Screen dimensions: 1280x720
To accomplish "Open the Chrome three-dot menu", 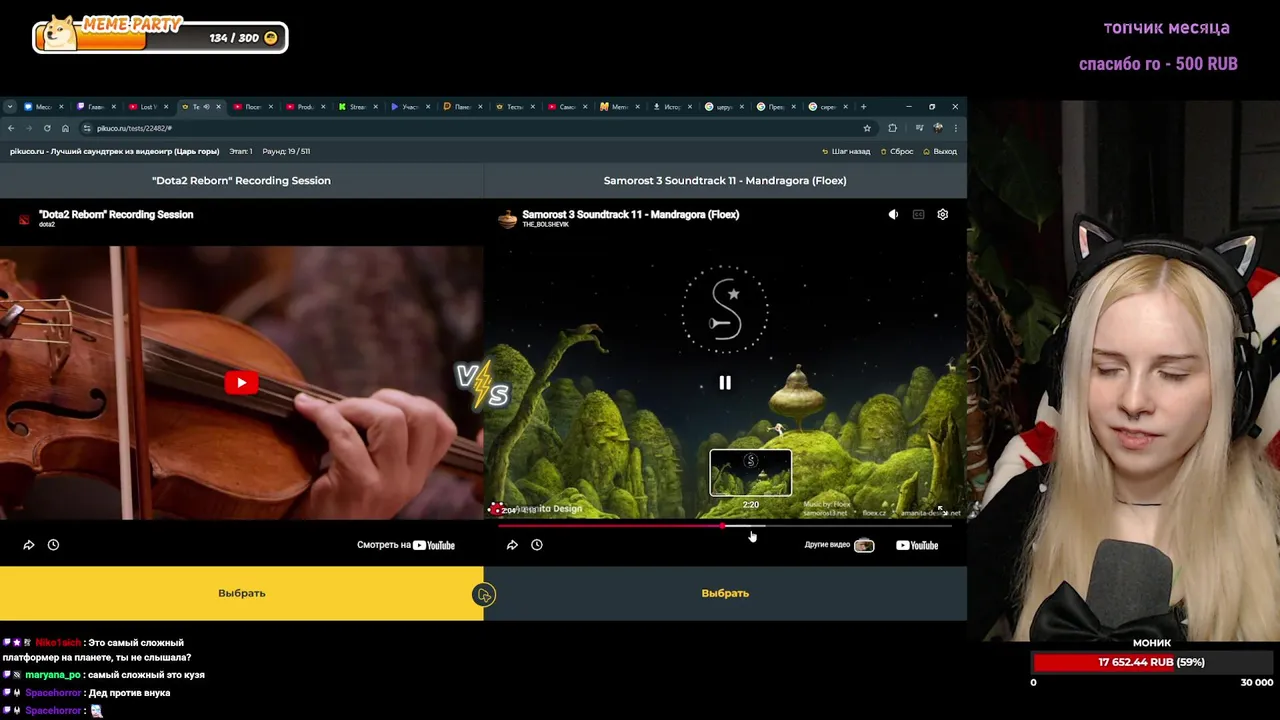I will point(956,128).
